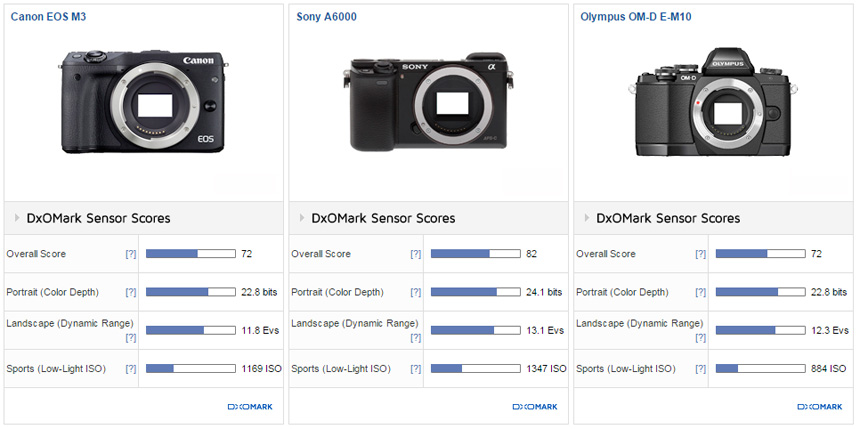Open Landscape Dynamic Range help [?] for Olympus
The width and height of the screenshot is (860, 429).
pos(700,338)
